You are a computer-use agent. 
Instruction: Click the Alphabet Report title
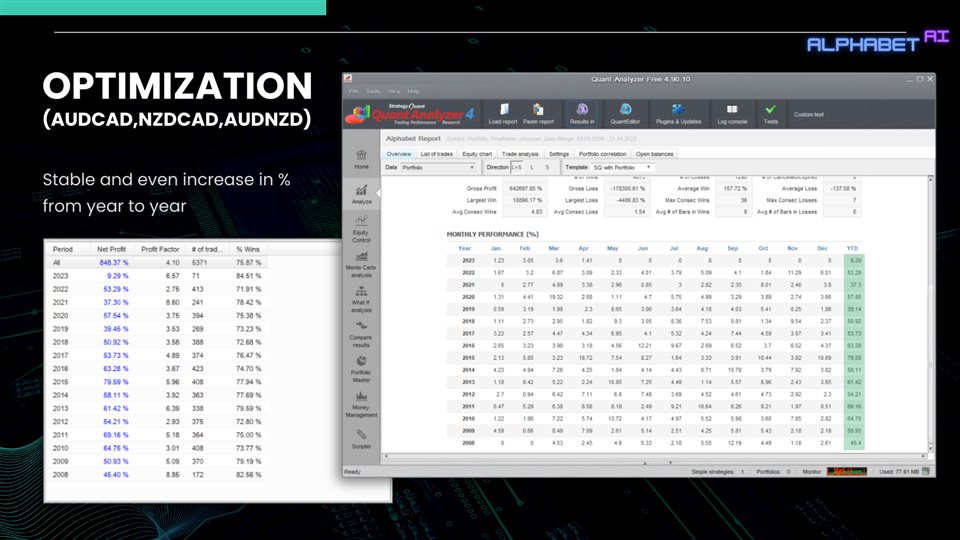pyautogui.click(x=413, y=138)
